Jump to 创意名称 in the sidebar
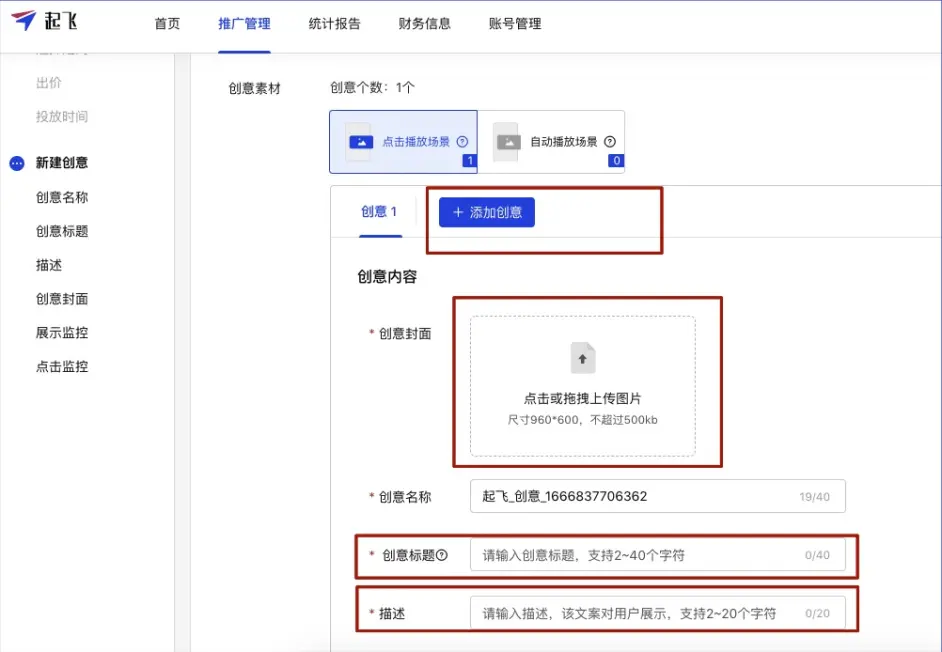 pyautogui.click(x=62, y=197)
